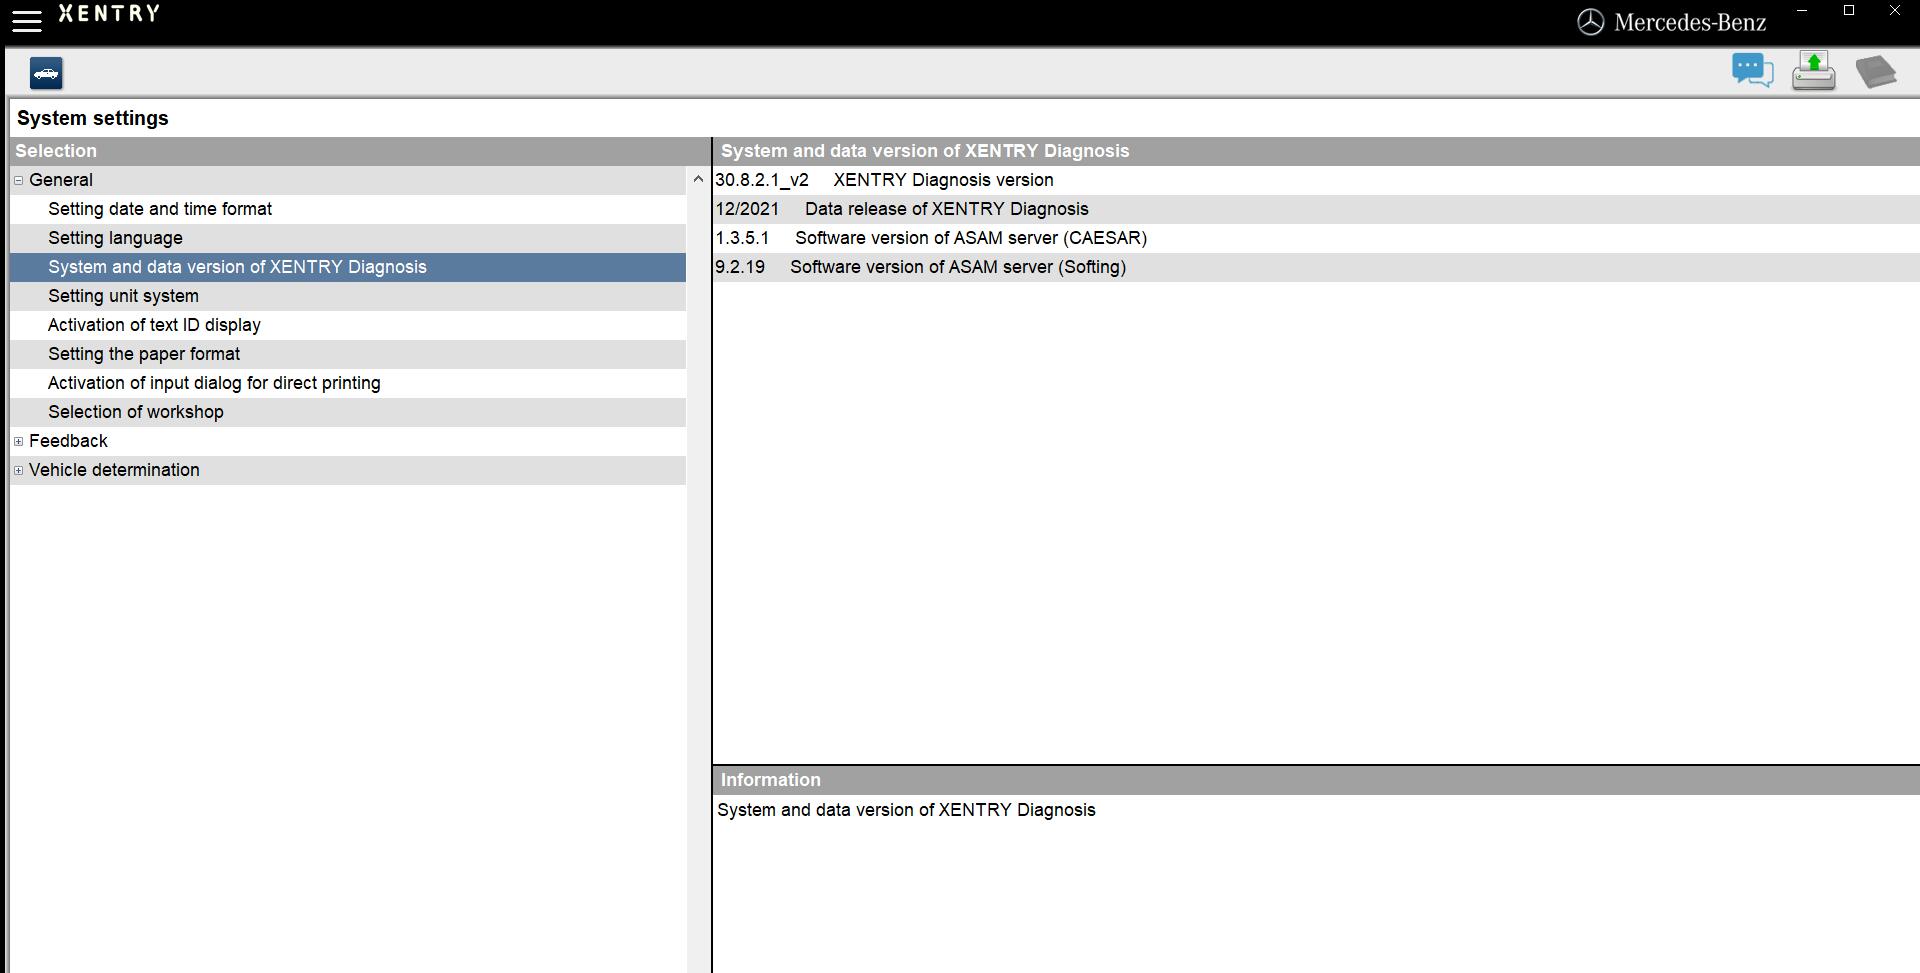
Task: Select Selection of workshop
Action: pyautogui.click(x=348, y=412)
